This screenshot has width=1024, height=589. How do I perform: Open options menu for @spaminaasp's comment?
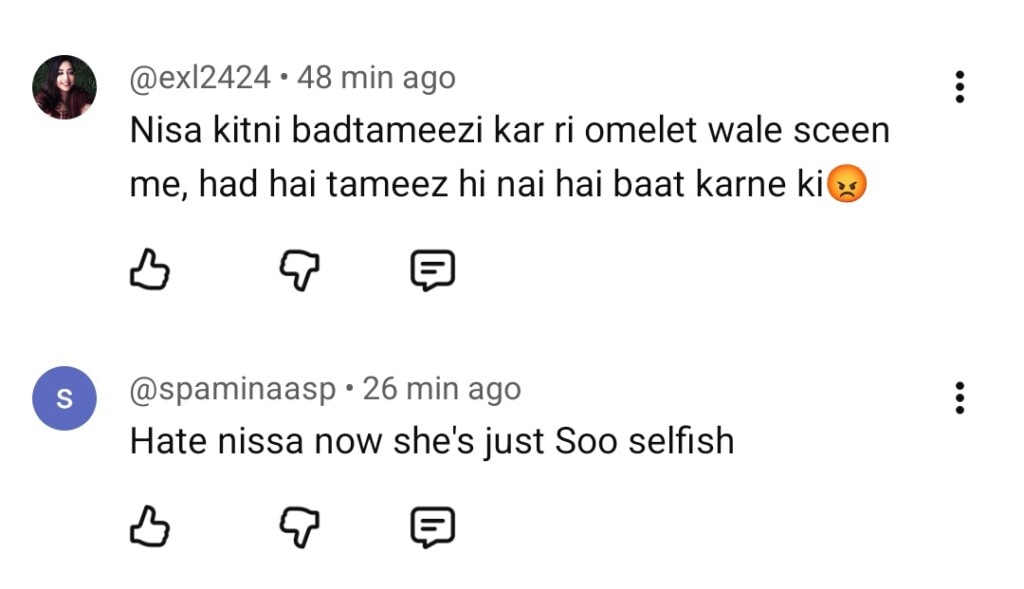coord(959,398)
